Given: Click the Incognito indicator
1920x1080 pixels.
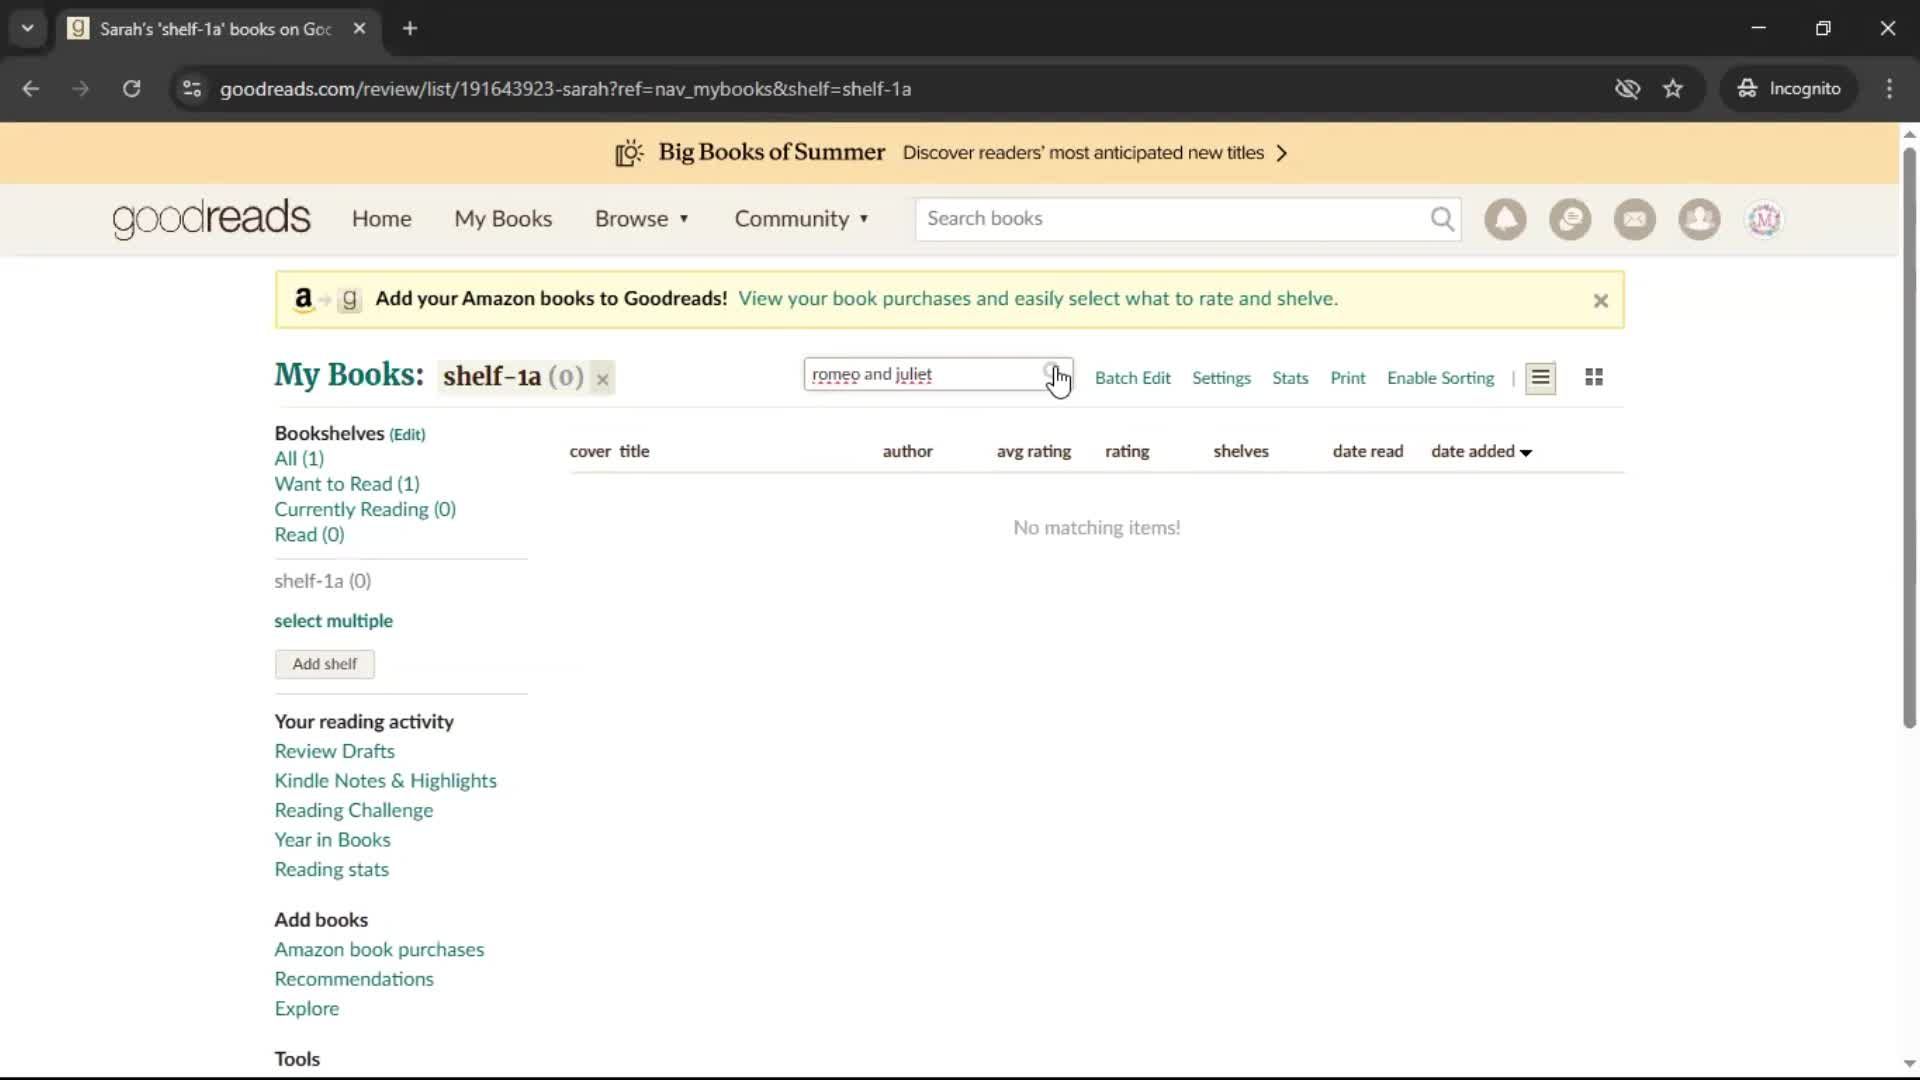Looking at the screenshot, I should pyautogui.click(x=1789, y=89).
